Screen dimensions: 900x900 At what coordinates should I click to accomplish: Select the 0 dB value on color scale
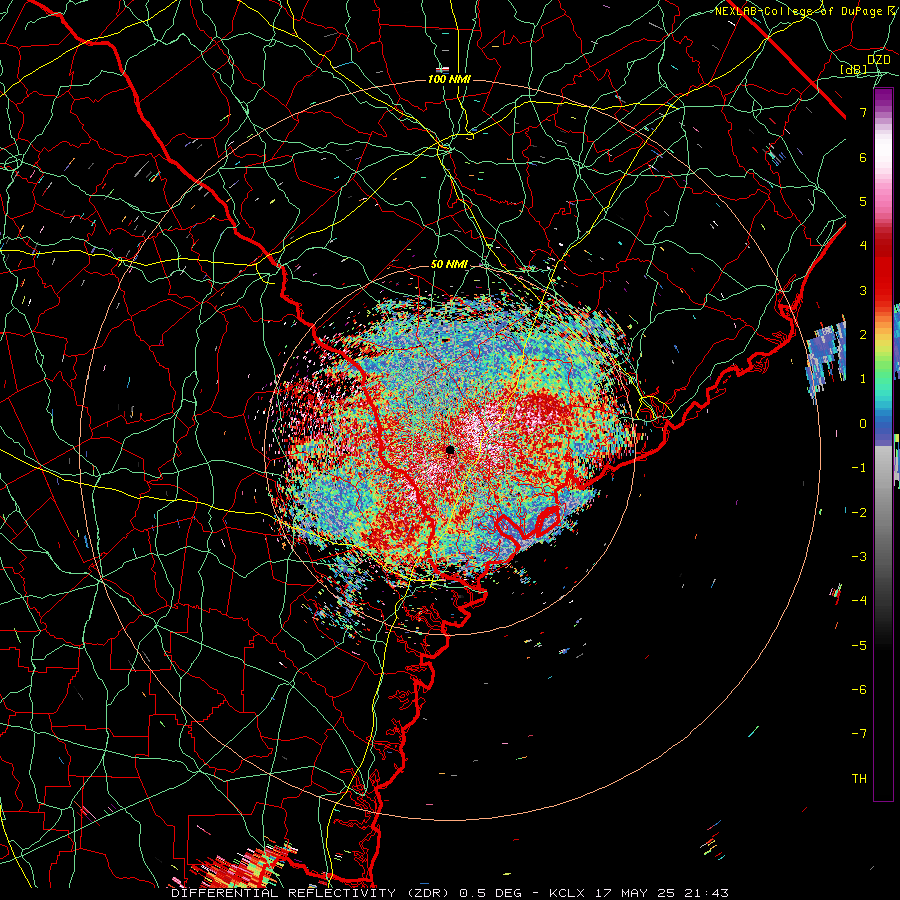pyautogui.click(x=863, y=424)
